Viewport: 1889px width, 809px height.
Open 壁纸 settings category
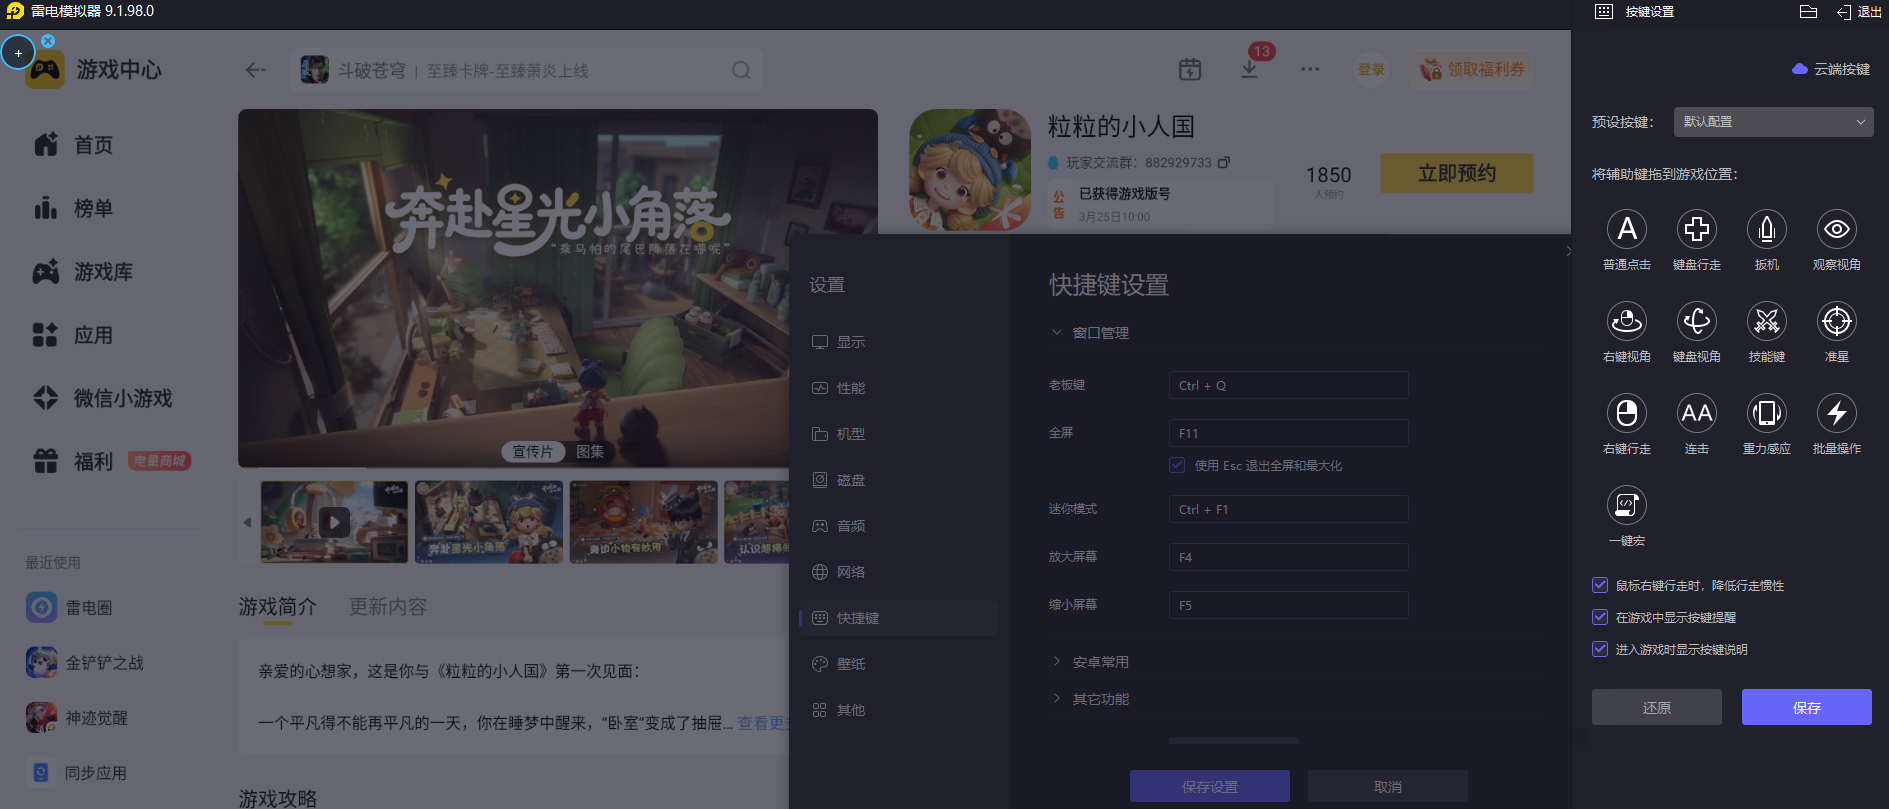(899, 664)
